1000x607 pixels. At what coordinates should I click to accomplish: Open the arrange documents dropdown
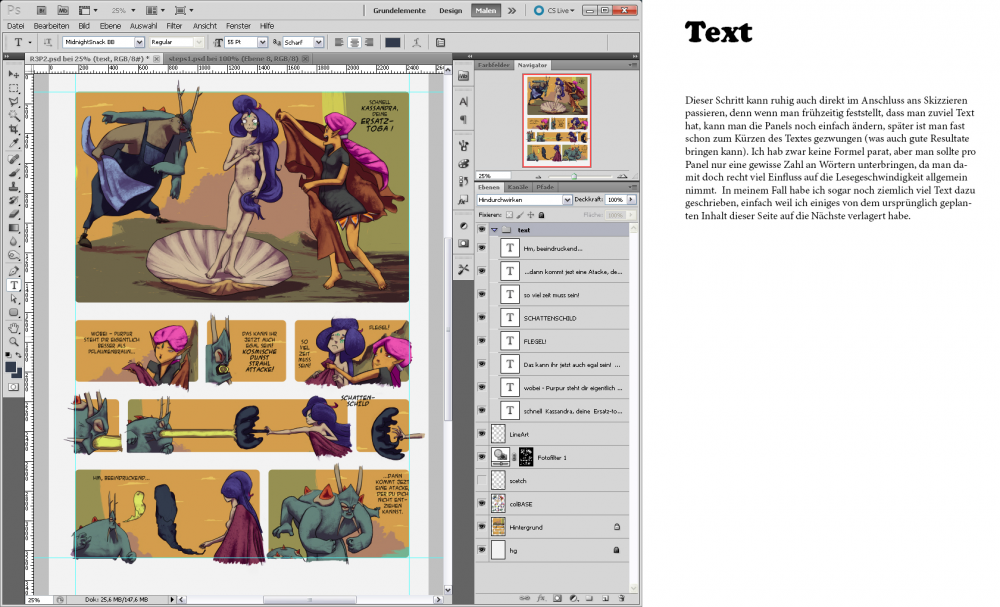click(155, 10)
